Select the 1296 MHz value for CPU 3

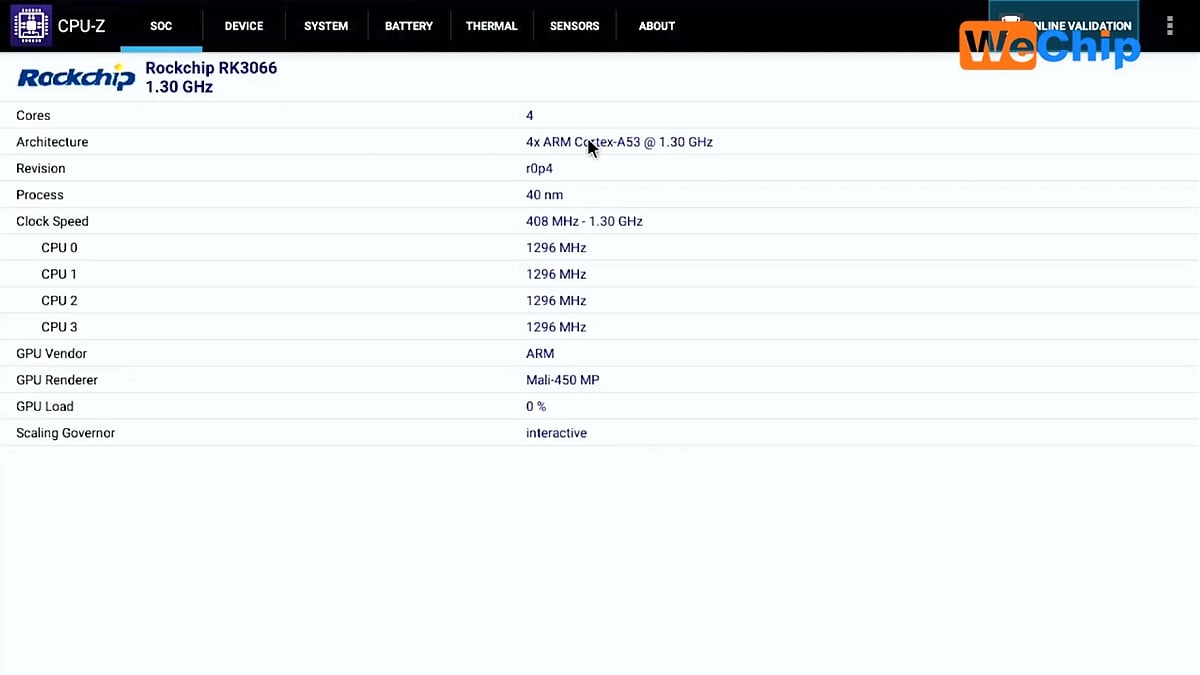pyautogui.click(x=556, y=327)
